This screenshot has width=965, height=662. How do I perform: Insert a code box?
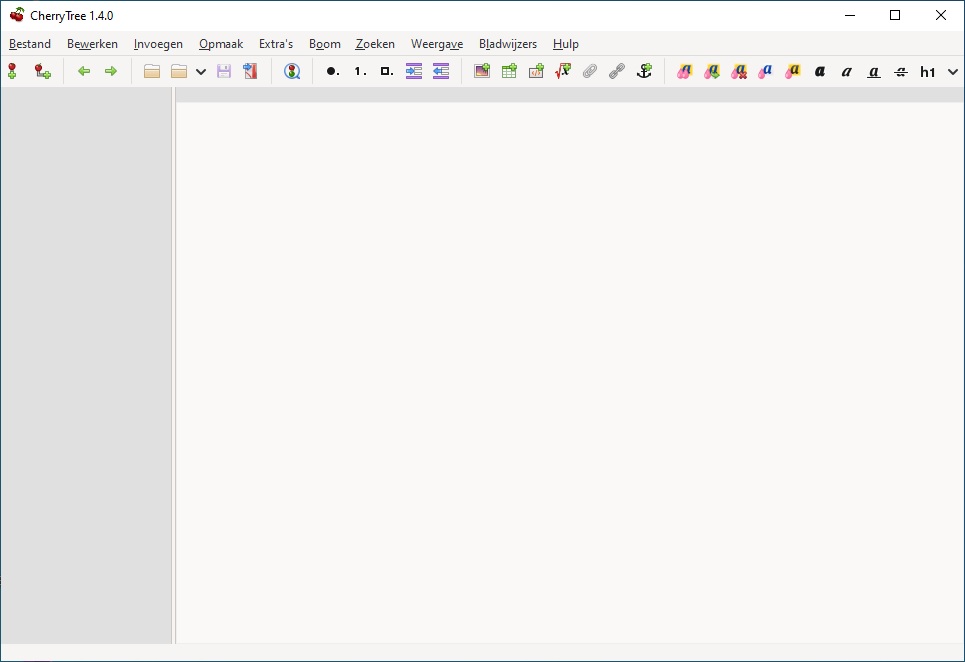pyautogui.click(x=536, y=71)
